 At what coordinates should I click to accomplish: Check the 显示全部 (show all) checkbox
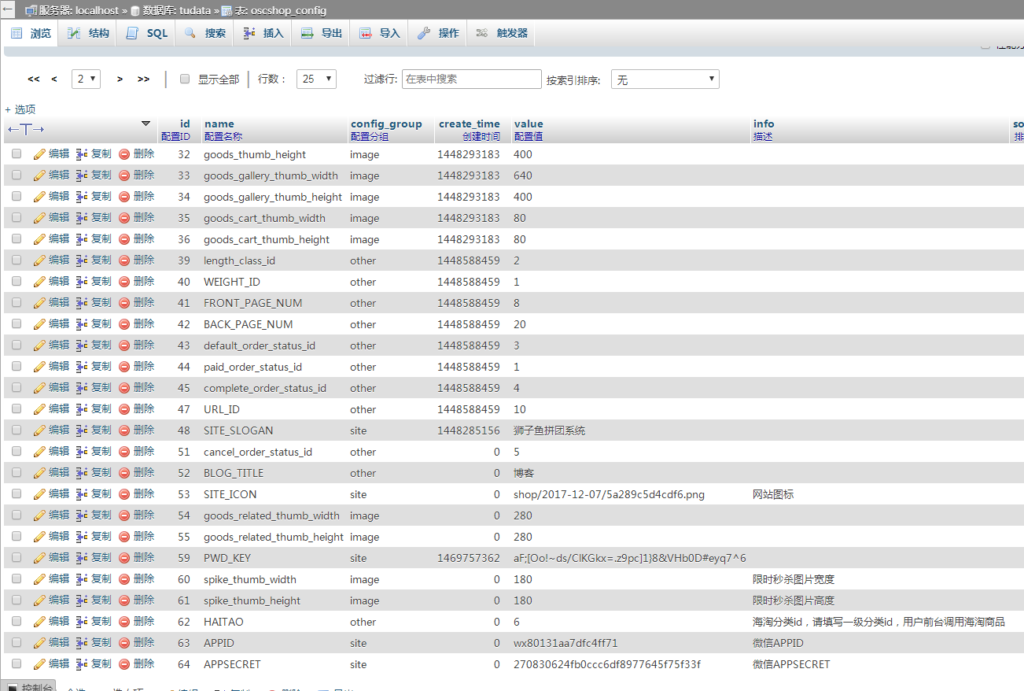tap(185, 79)
